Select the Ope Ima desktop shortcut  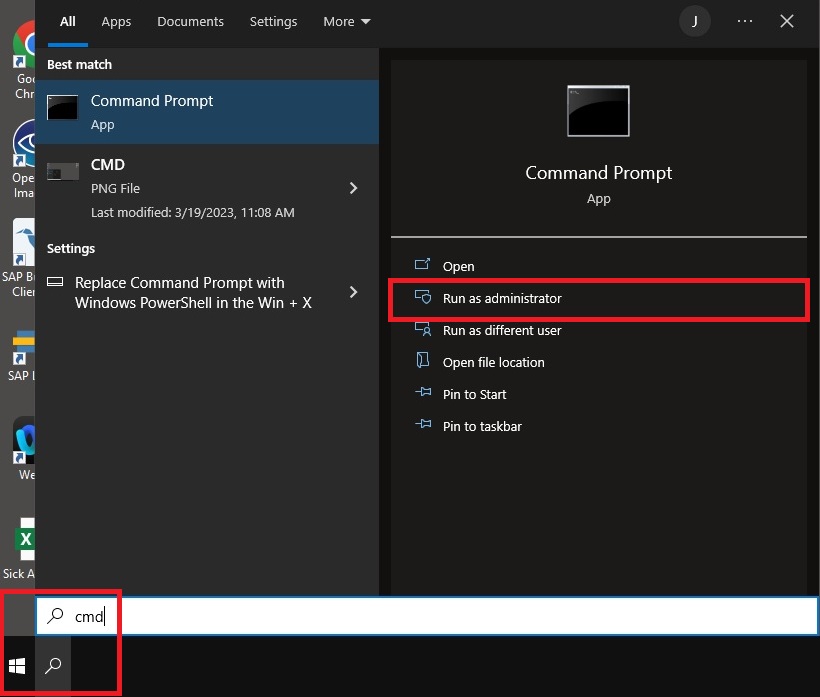click(24, 159)
